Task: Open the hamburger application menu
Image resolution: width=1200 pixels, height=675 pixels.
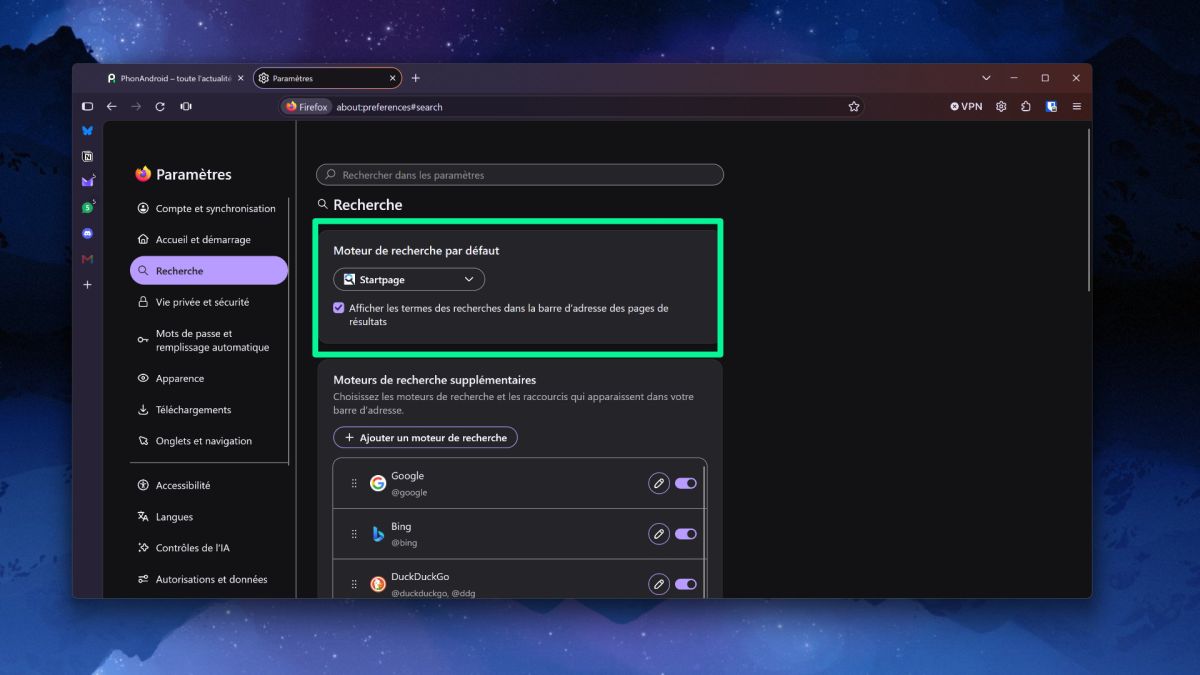Action: click(1077, 106)
